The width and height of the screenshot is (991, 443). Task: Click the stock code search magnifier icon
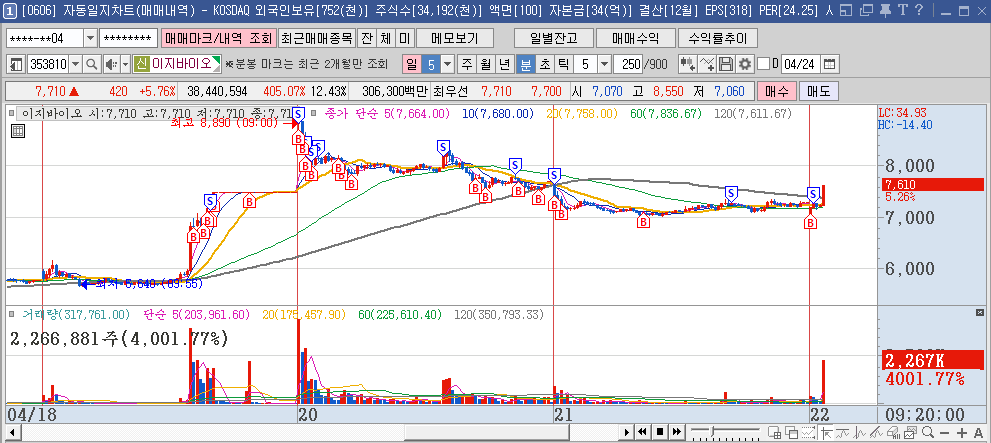click(x=92, y=64)
